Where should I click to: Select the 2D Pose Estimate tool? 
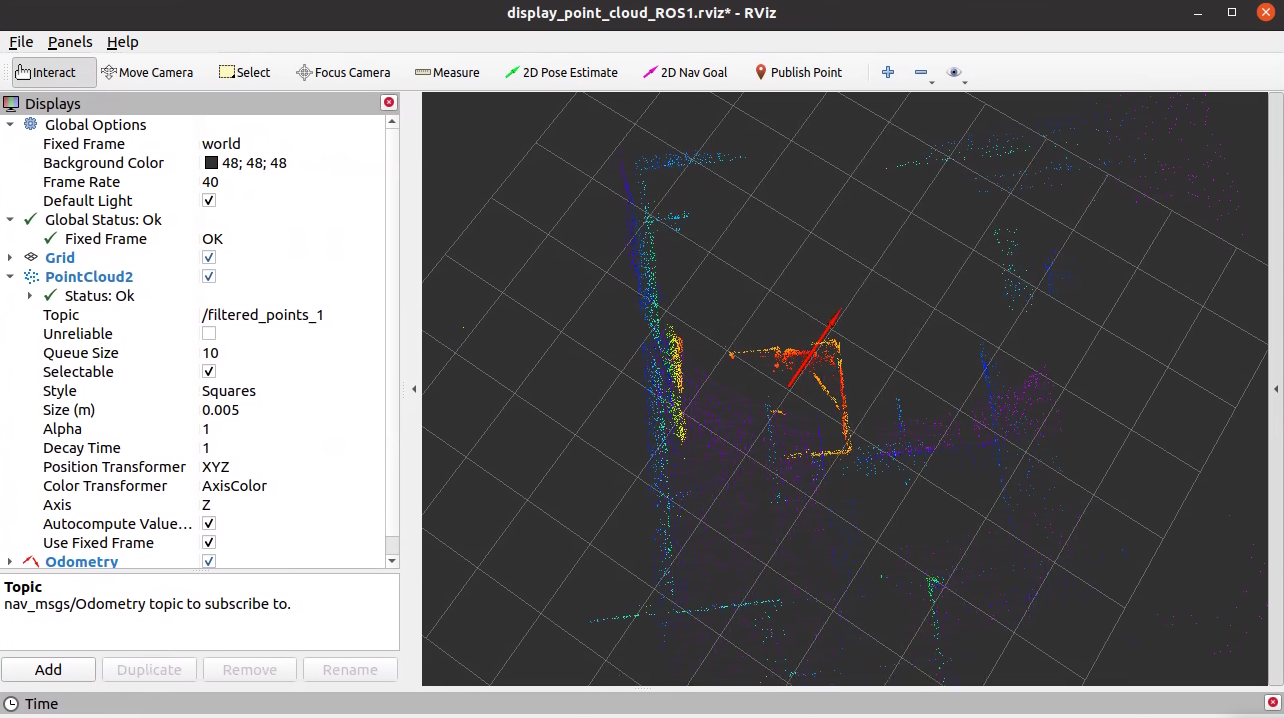[x=562, y=72]
